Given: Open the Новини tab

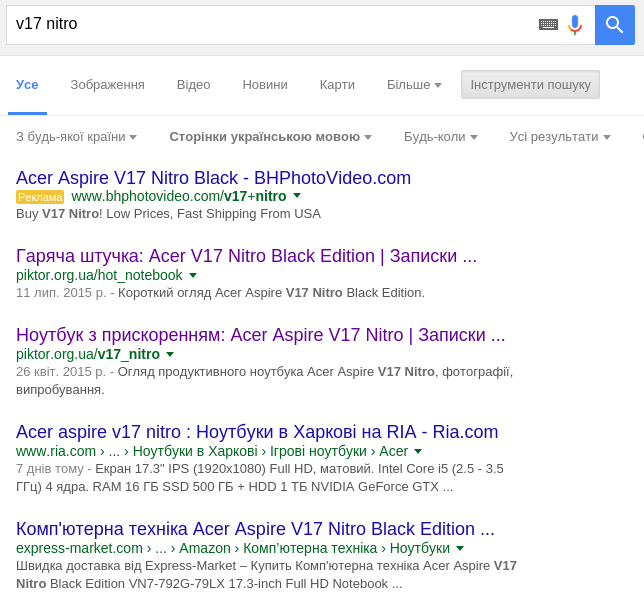Looking at the screenshot, I should point(265,85).
